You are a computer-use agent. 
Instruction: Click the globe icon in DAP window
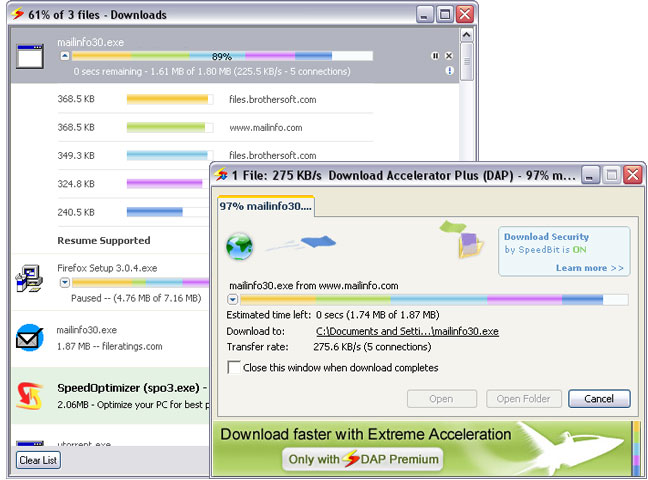coord(241,245)
